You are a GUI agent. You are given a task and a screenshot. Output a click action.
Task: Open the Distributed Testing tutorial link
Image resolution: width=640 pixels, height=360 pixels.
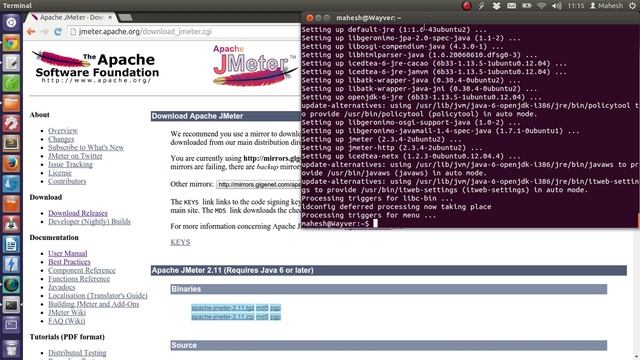coord(77,353)
